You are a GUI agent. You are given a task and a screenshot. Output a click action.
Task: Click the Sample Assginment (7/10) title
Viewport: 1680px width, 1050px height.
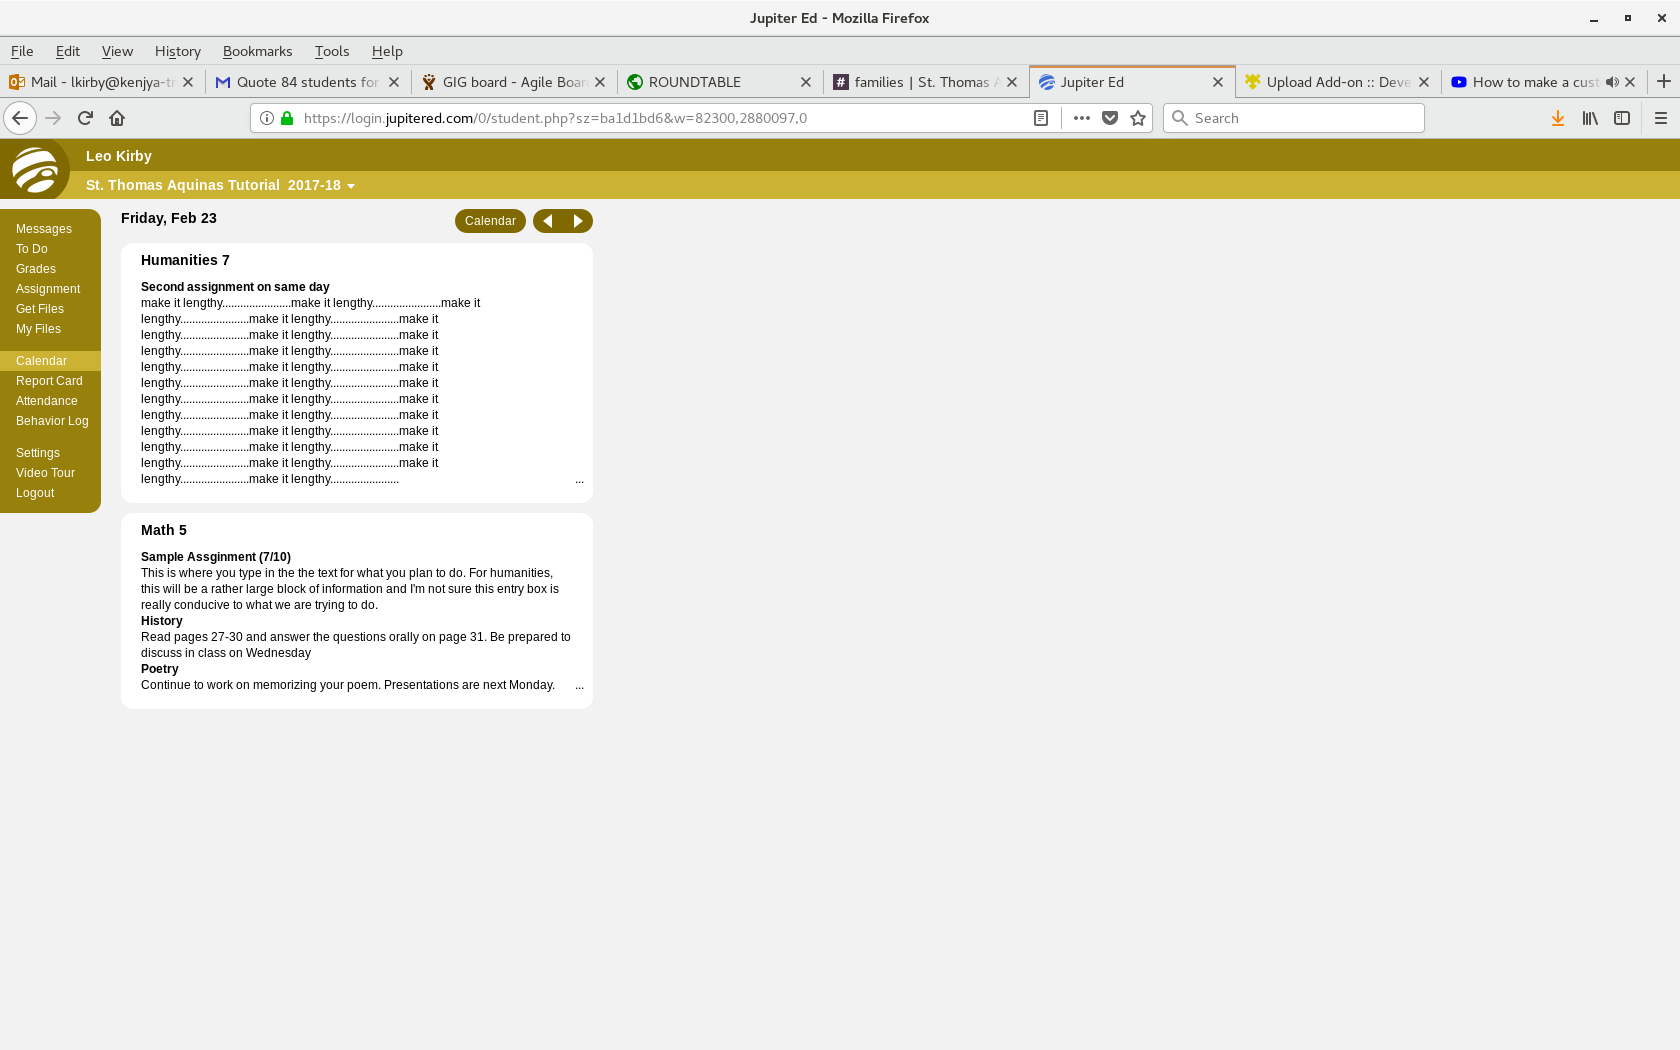coord(216,557)
